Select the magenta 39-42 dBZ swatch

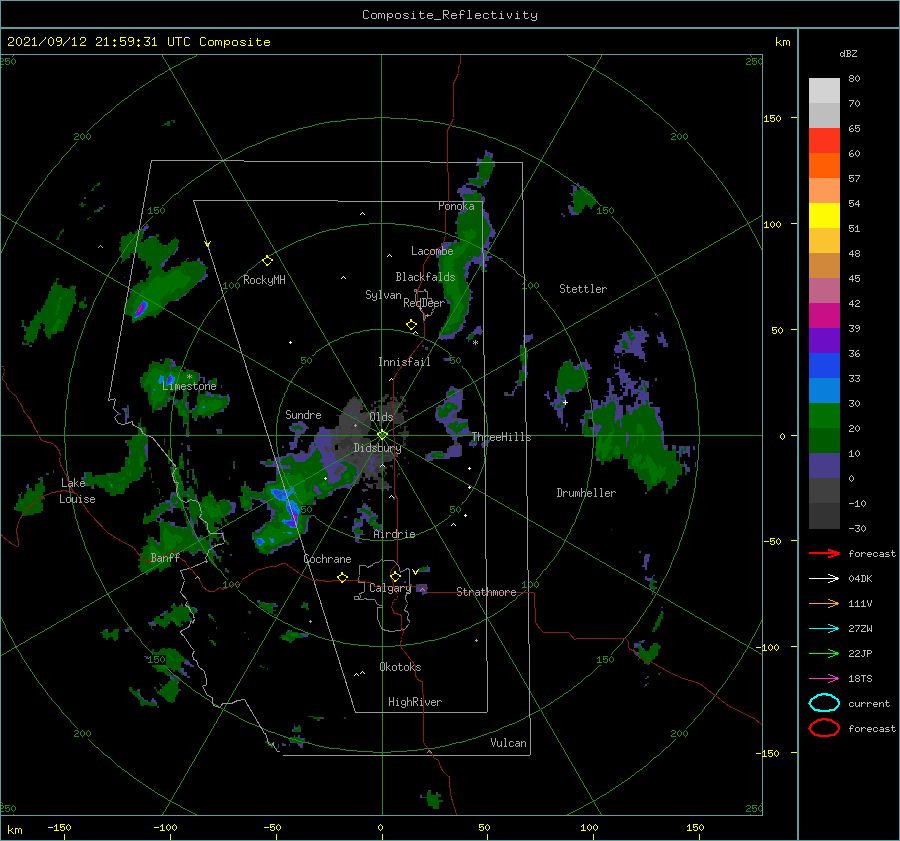[824, 316]
